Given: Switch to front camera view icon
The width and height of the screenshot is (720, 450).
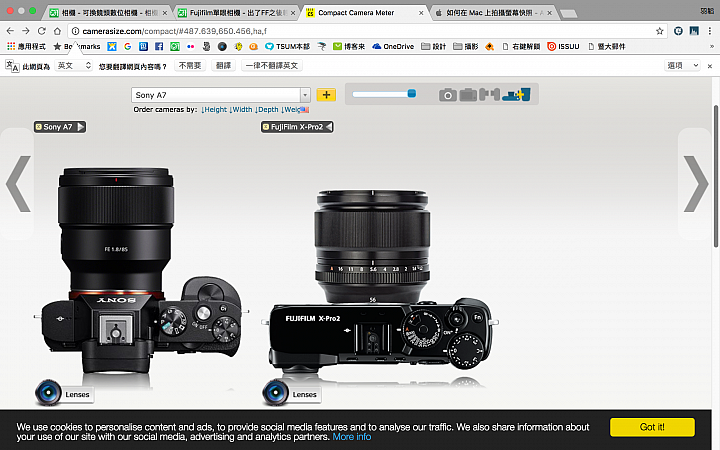Looking at the screenshot, I should (x=448, y=95).
